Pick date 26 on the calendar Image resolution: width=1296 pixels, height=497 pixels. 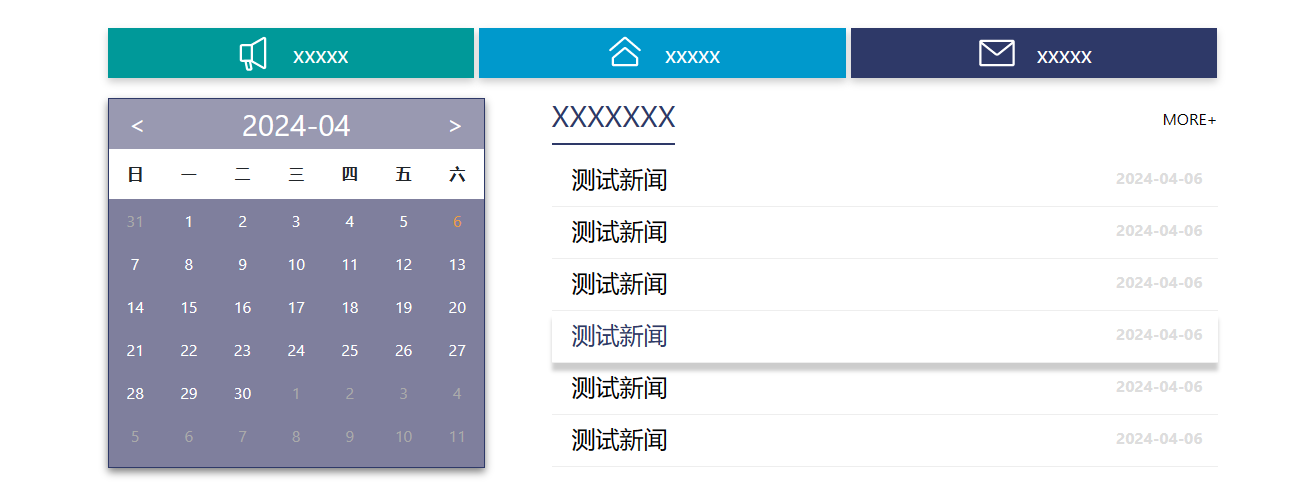point(403,351)
